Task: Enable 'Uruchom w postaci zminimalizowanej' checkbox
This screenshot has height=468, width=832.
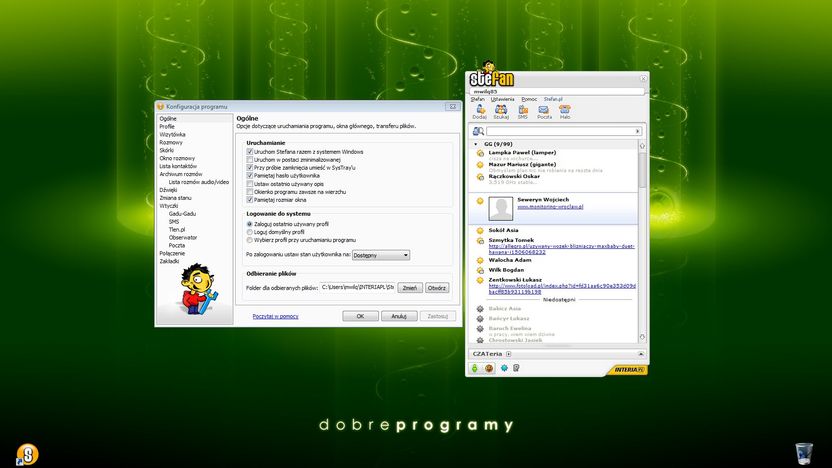Action: [249, 160]
